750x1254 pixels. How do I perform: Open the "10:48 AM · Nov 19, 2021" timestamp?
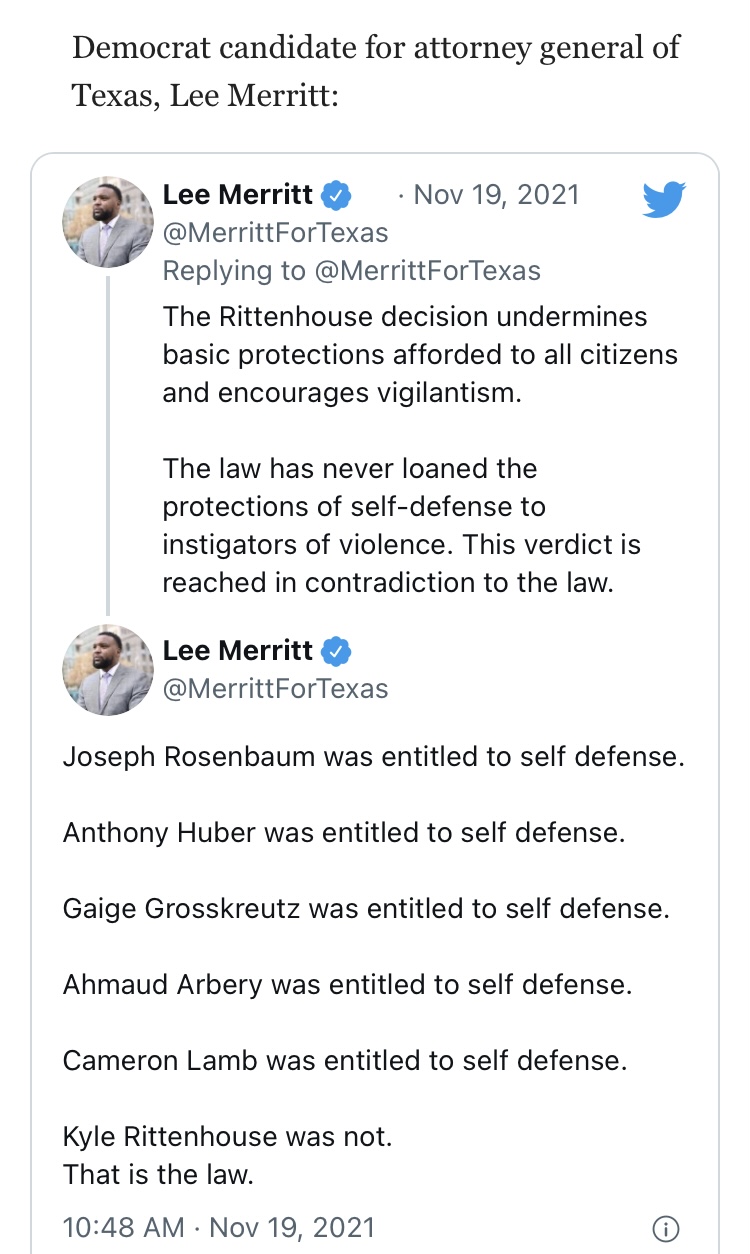click(219, 1227)
